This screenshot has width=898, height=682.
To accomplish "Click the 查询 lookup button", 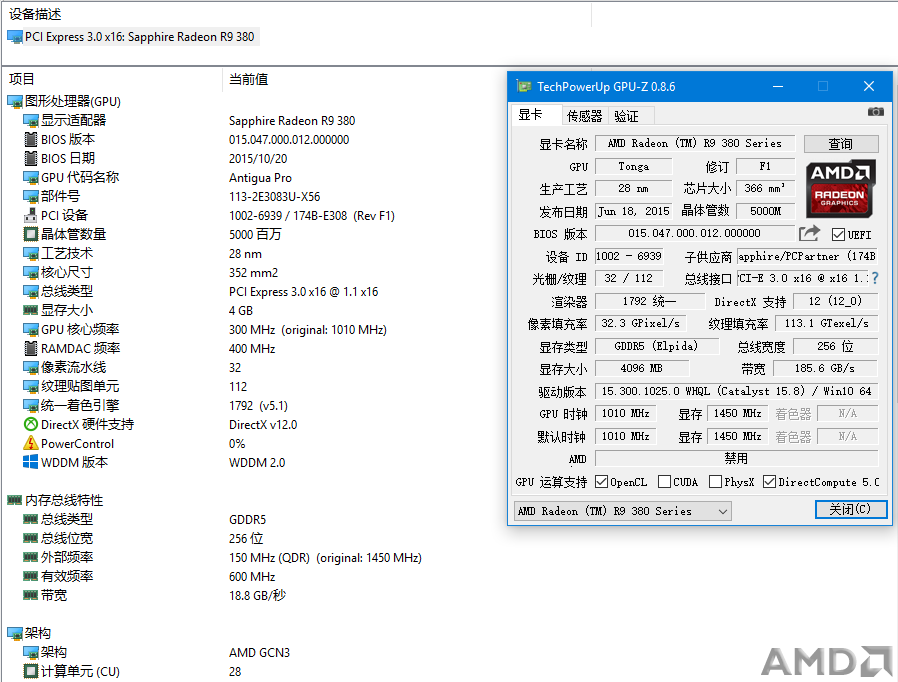I will click(x=841, y=144).
